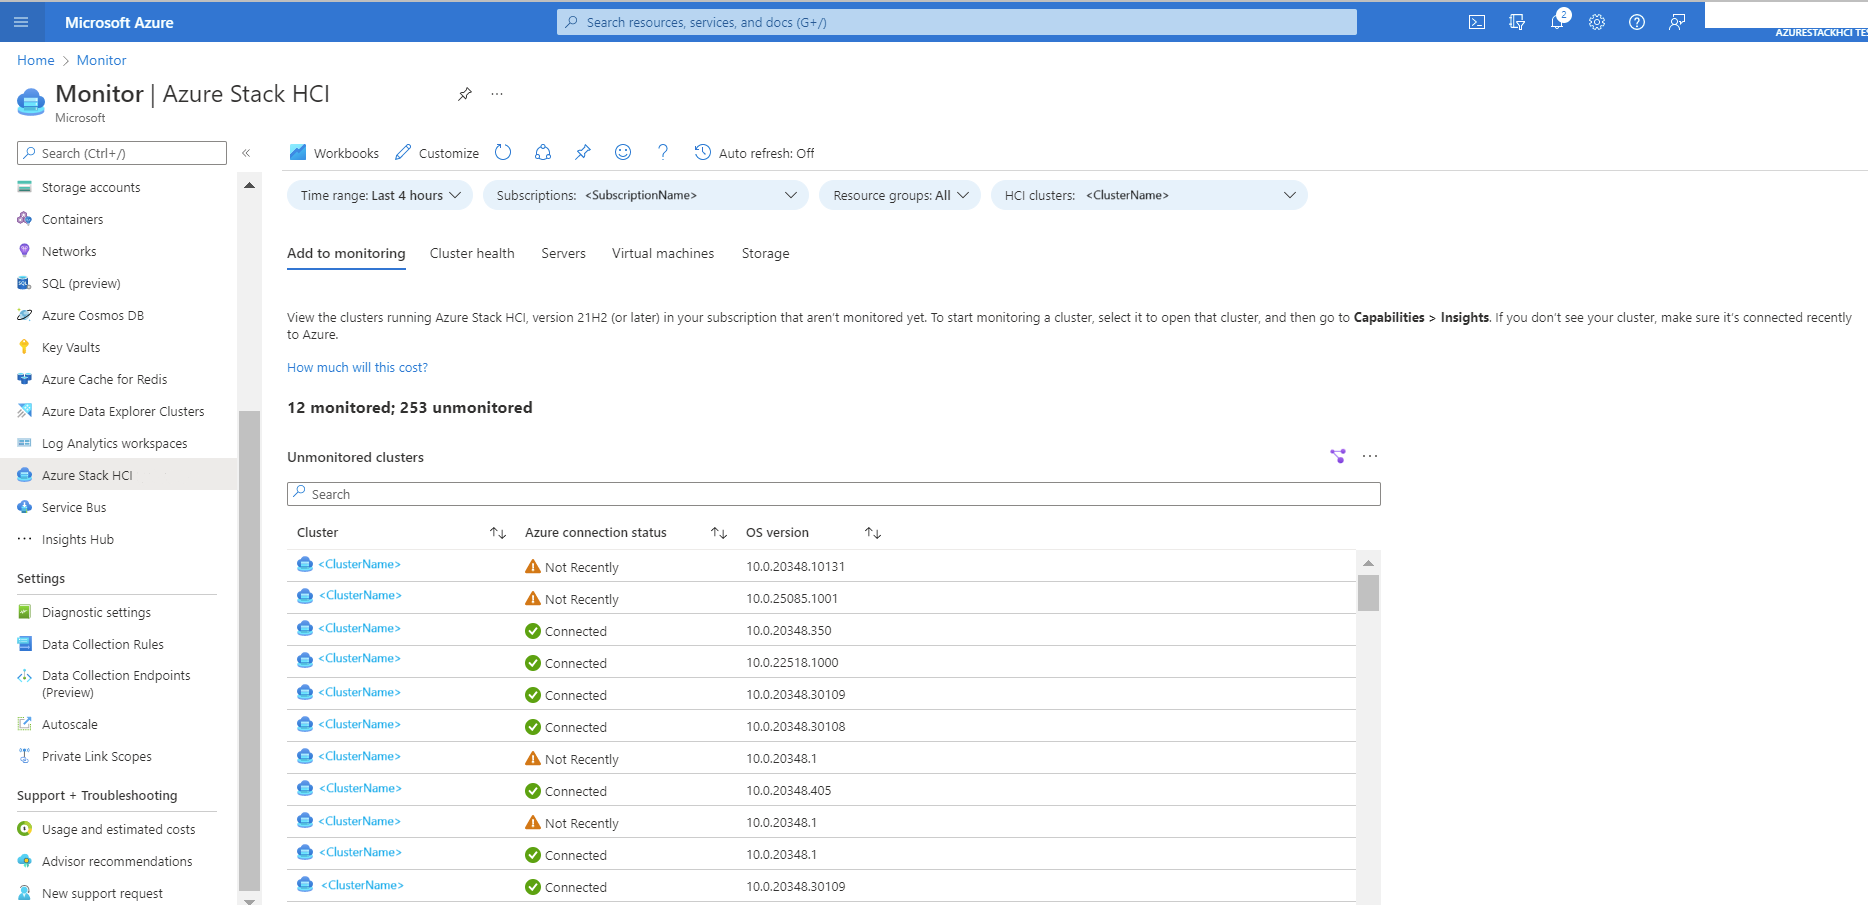Open cluster with OS version 10.0.20348.10131
This screenshot has width=1868, height=905.
coord(359,565)
